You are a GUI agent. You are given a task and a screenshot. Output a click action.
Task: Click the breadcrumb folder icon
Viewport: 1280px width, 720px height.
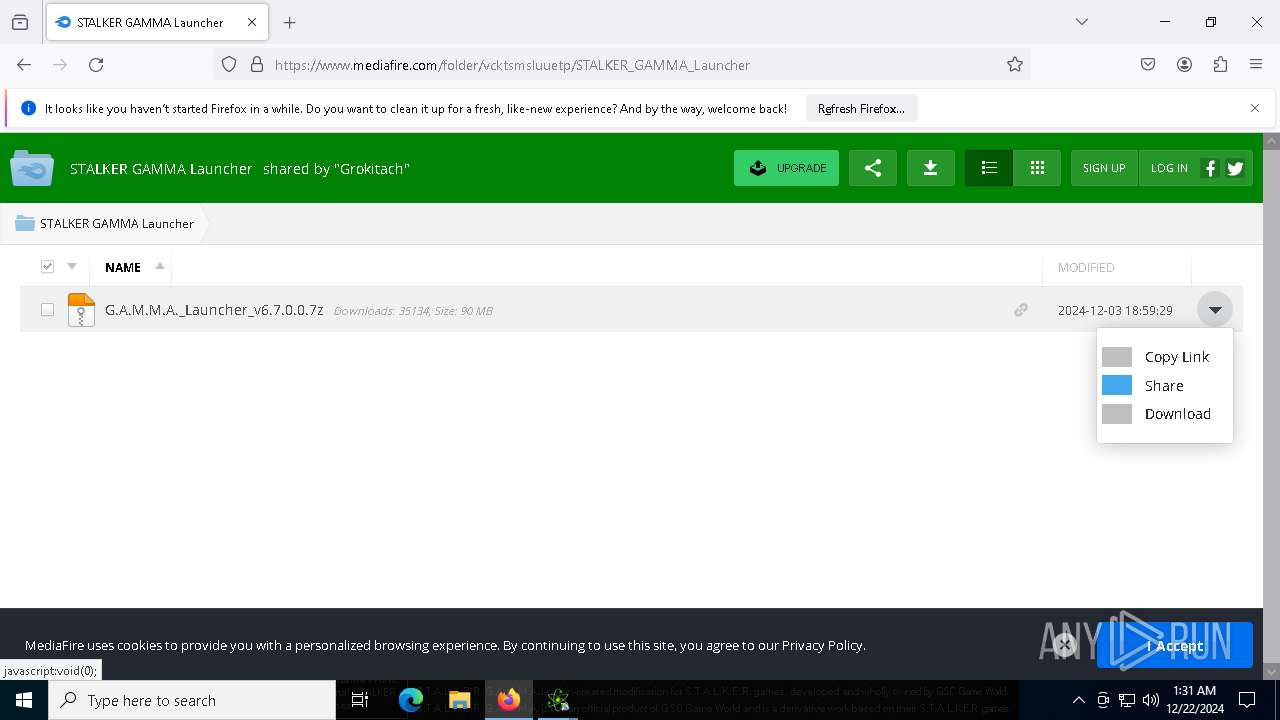[25, 223]
